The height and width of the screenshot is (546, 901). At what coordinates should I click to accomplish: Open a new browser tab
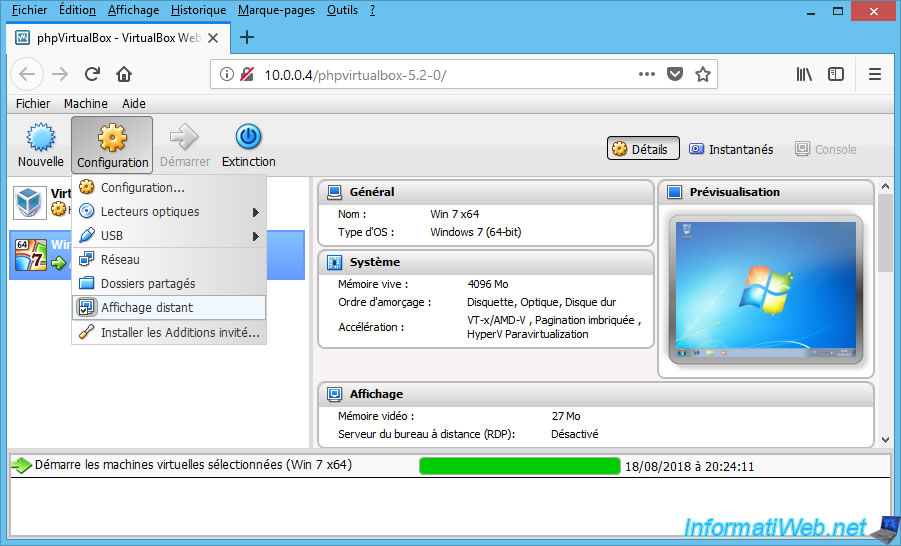[247, 37]
